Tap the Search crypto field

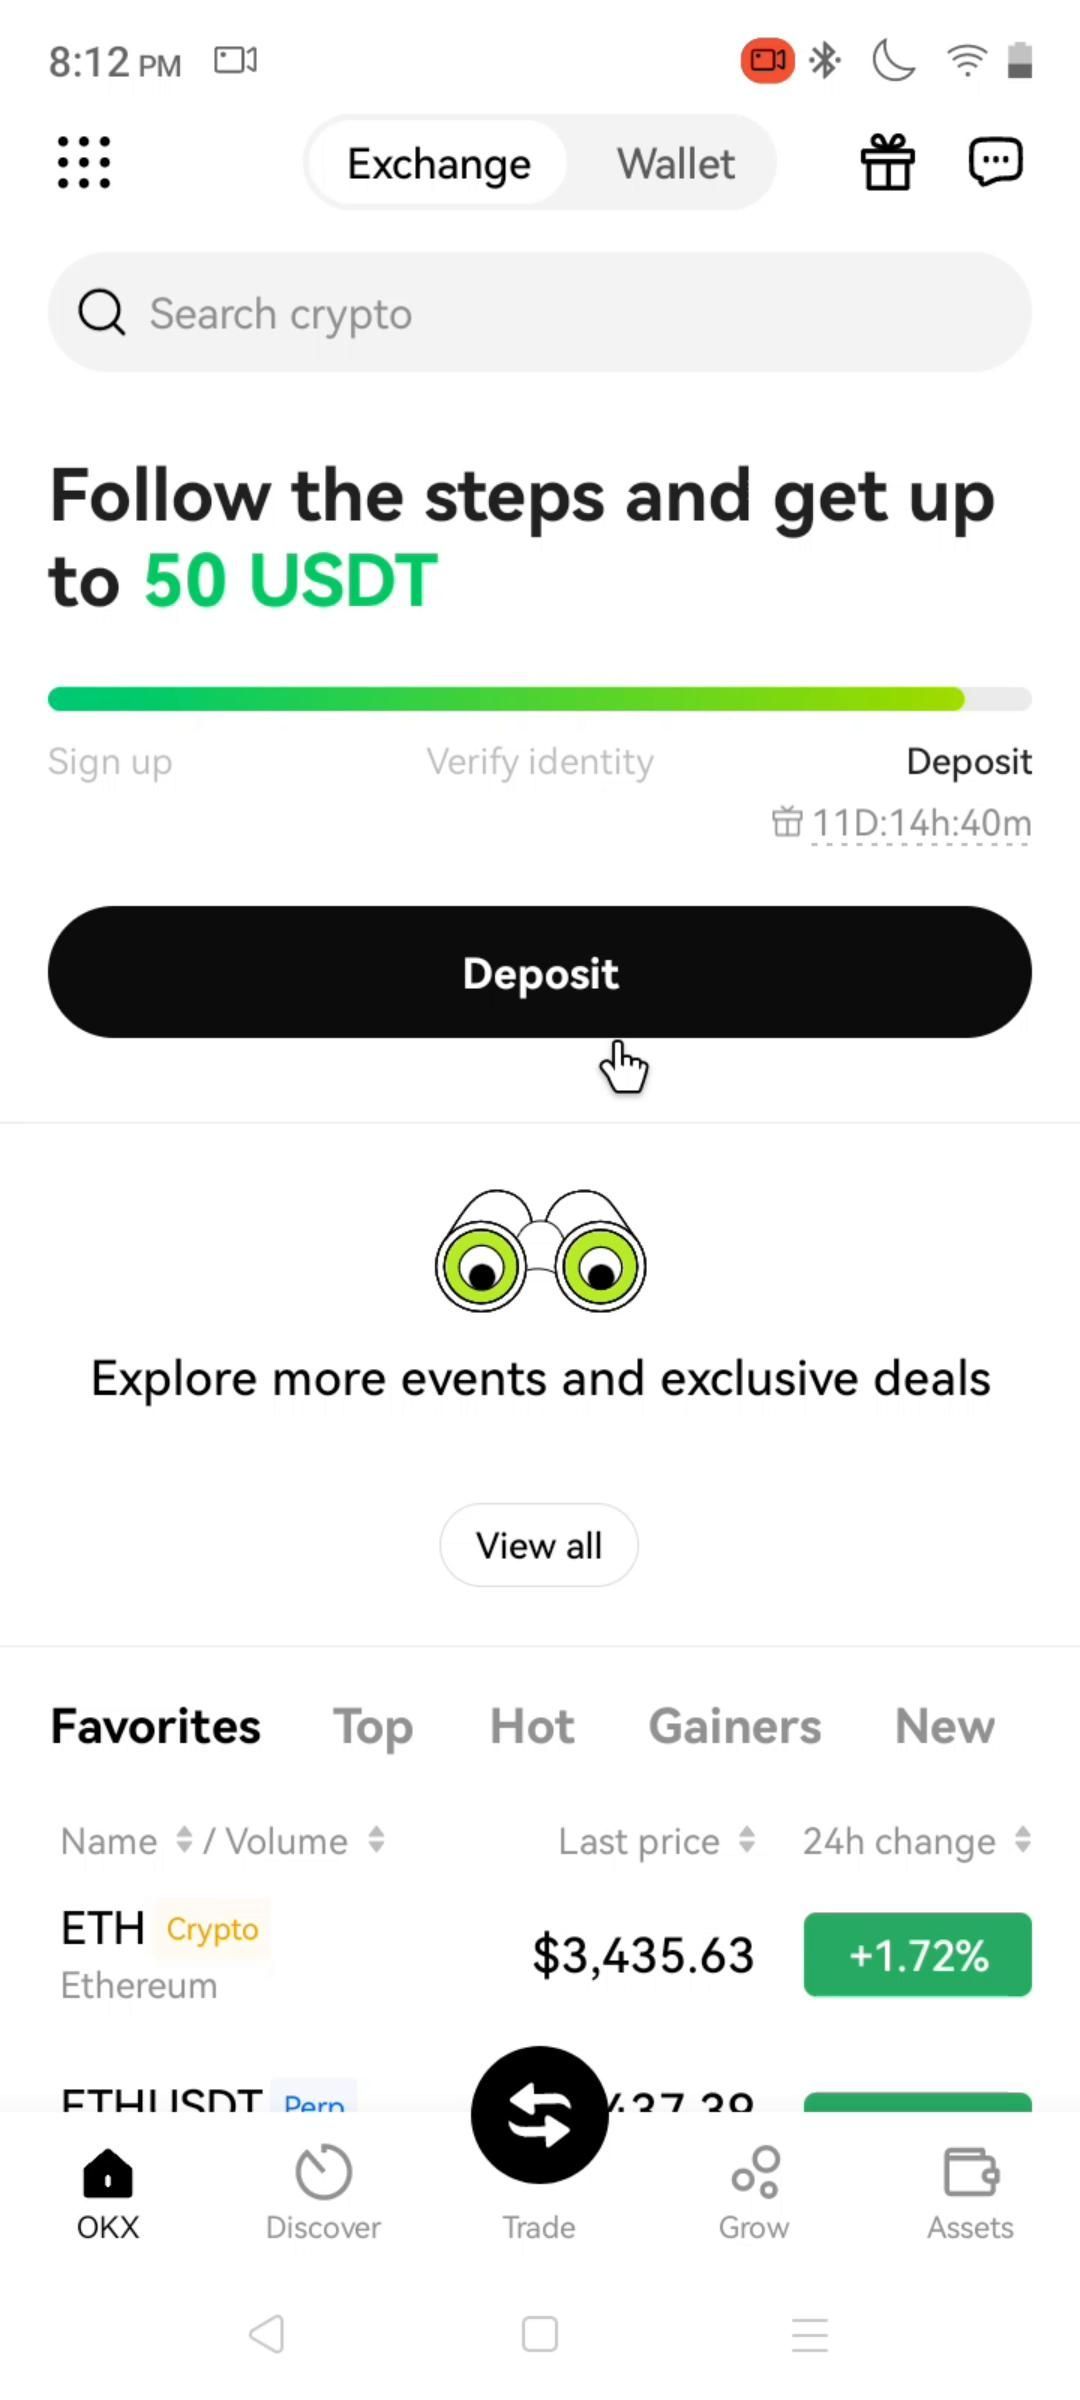coord(539,313)
